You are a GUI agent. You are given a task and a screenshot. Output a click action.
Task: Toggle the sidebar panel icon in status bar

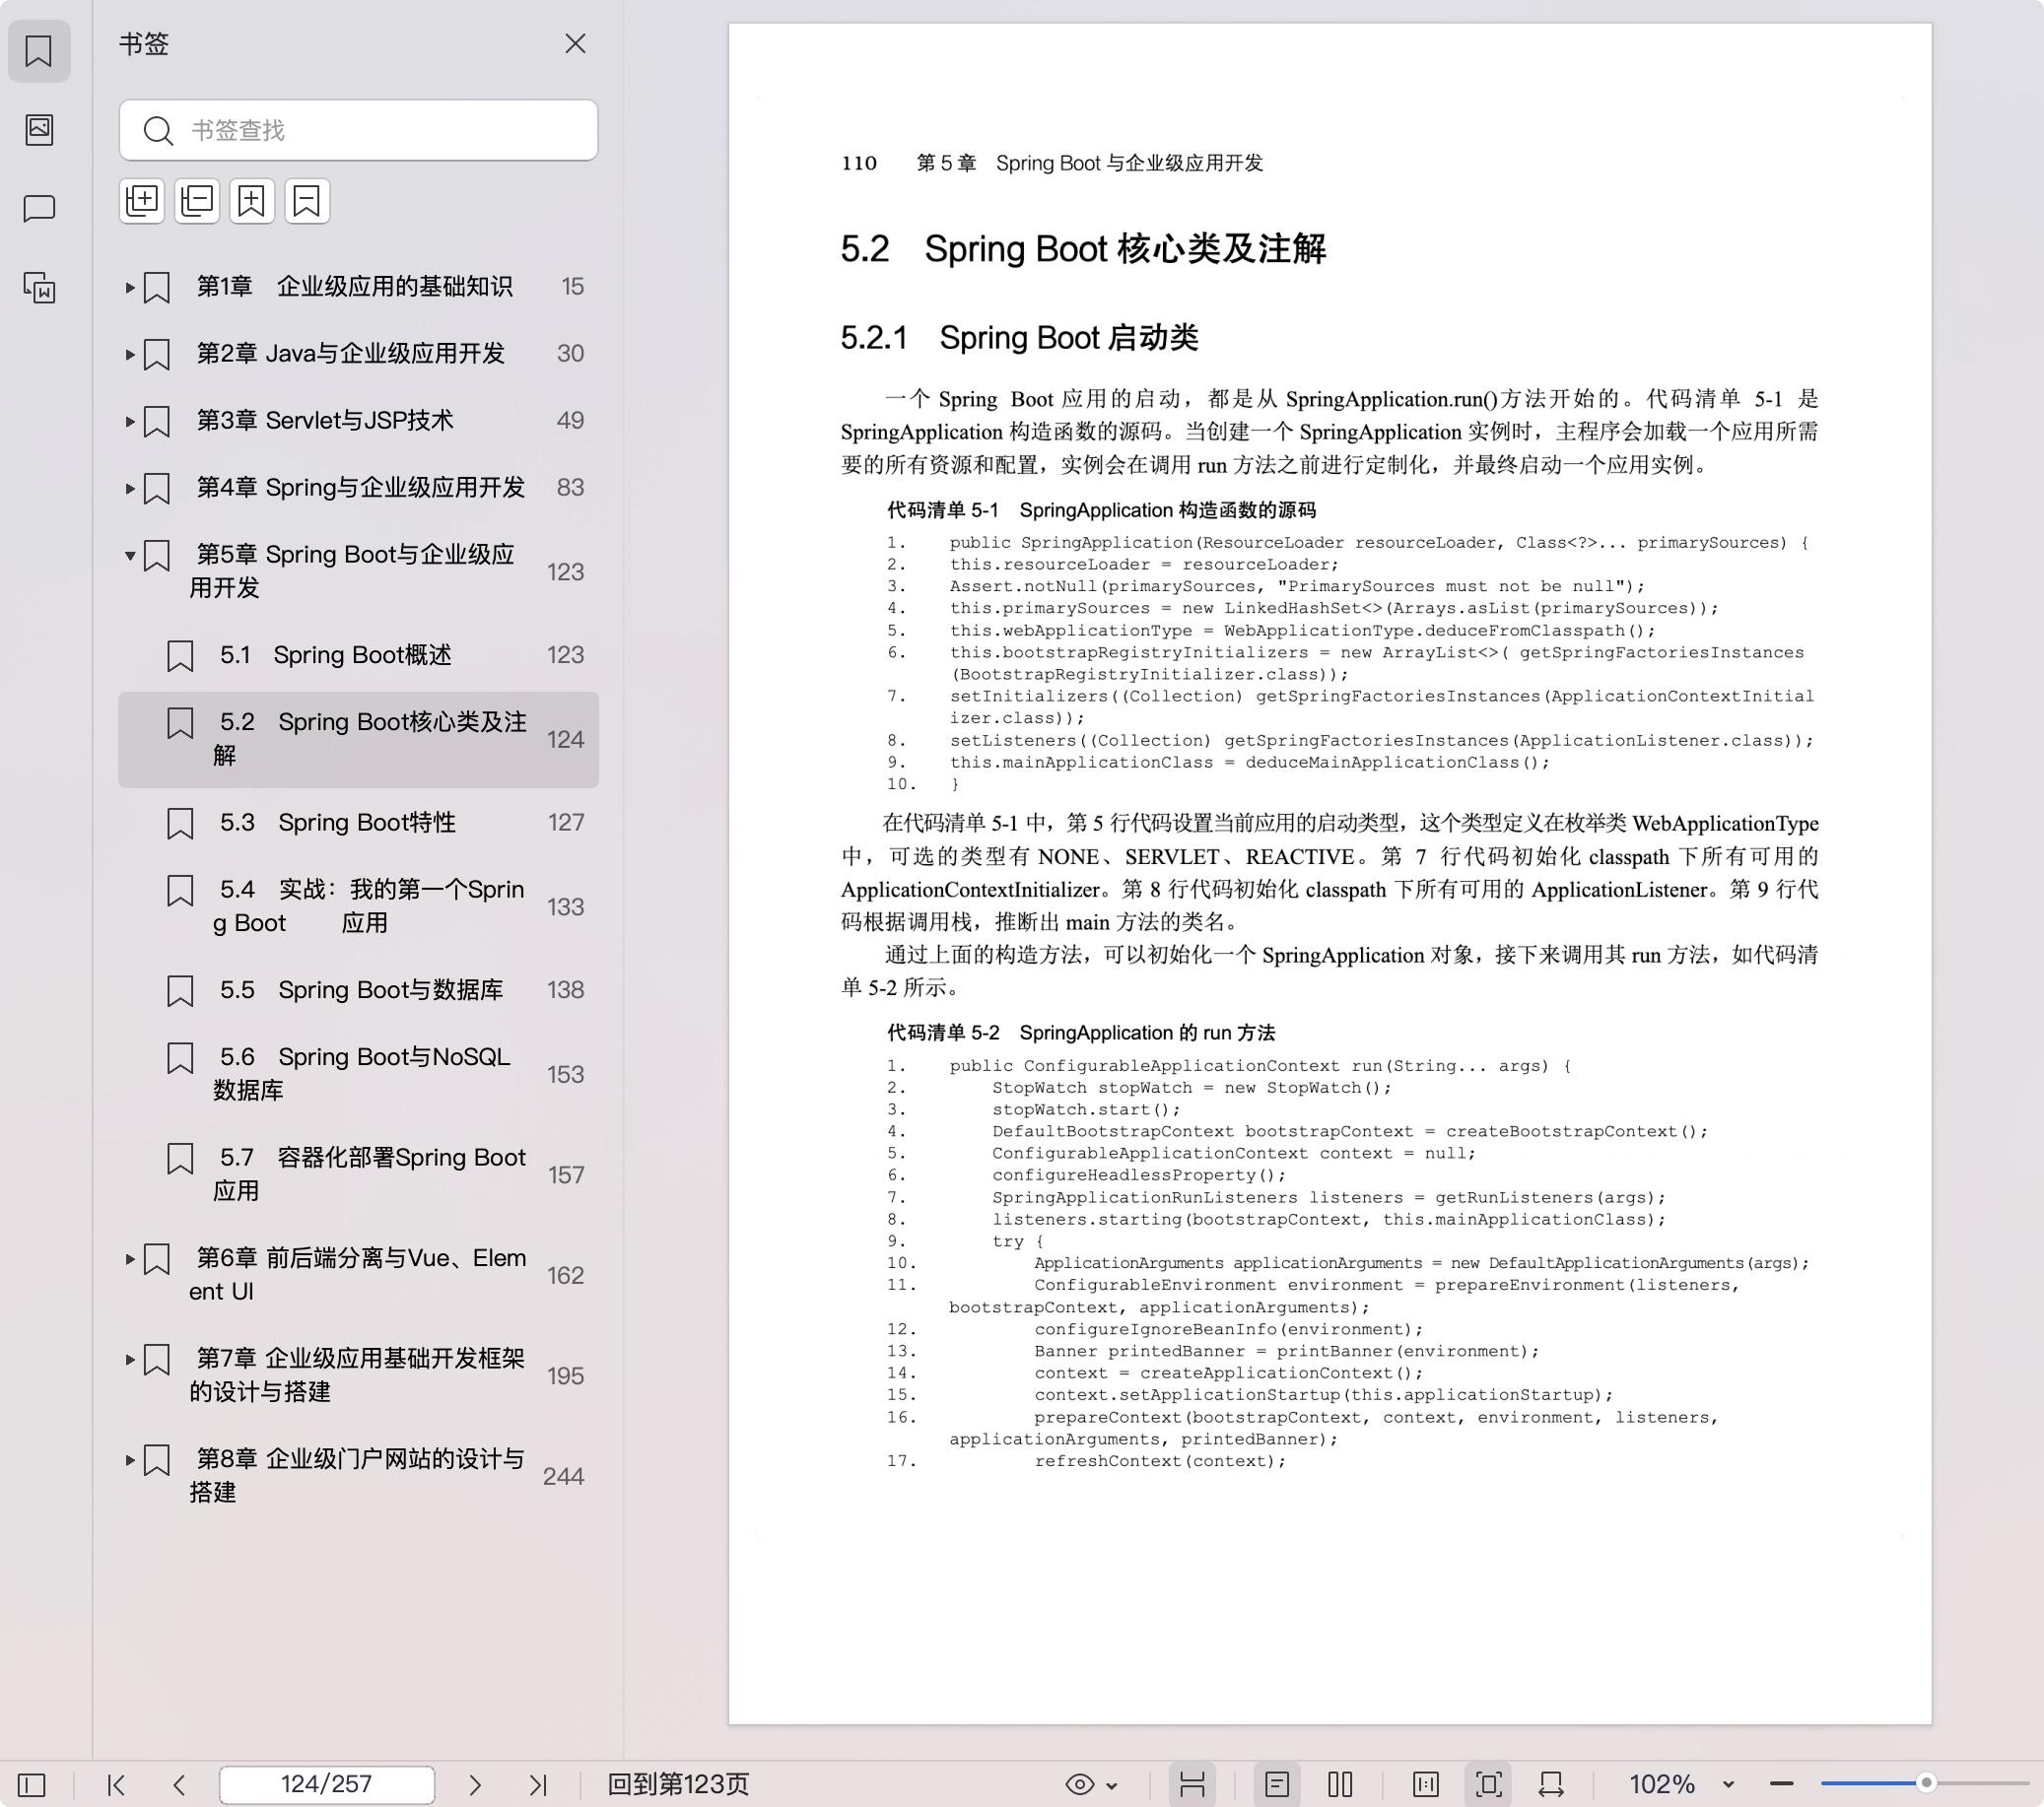click(x=32, y=1785)
